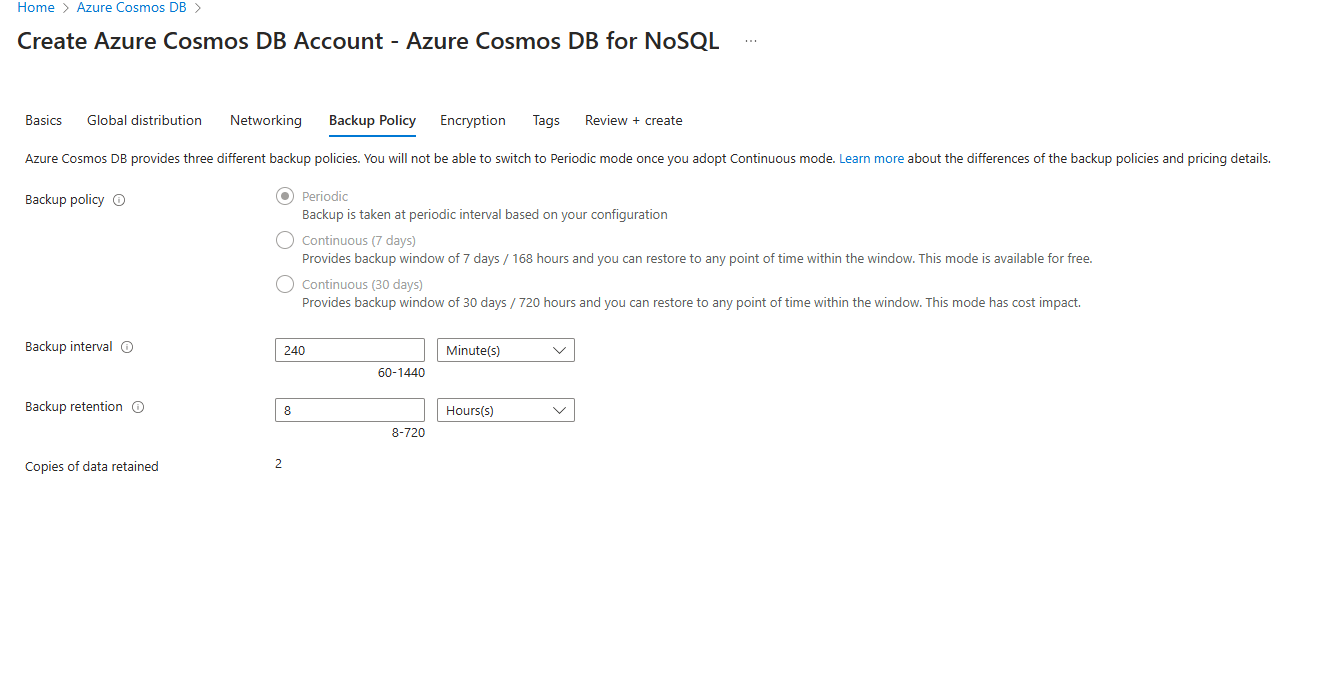Click the copies of data retained value 2

point(278,464)
